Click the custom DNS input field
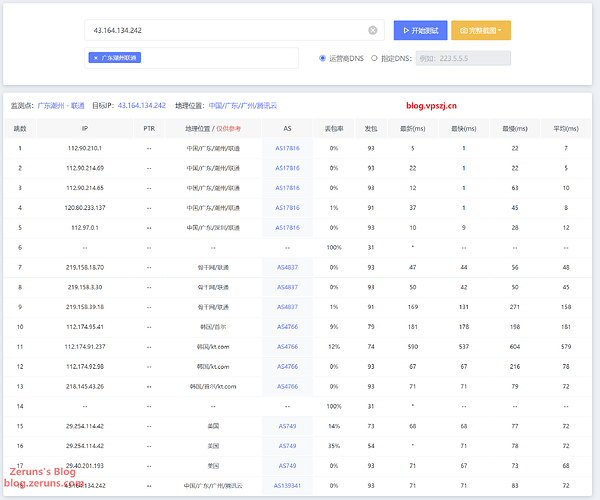 pyautogui.click(x=455, y=58)
